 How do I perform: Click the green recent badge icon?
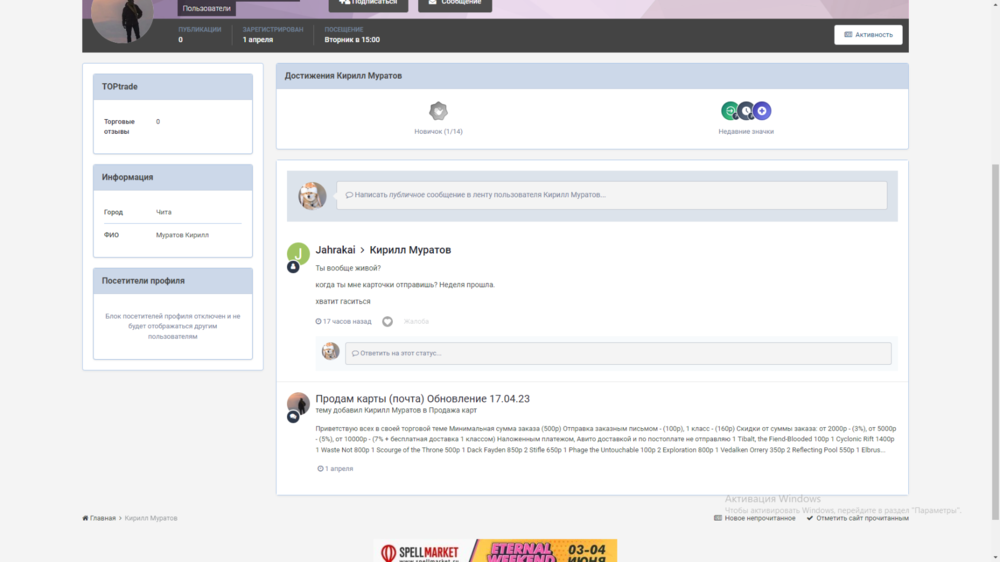[x=729, y=110]
